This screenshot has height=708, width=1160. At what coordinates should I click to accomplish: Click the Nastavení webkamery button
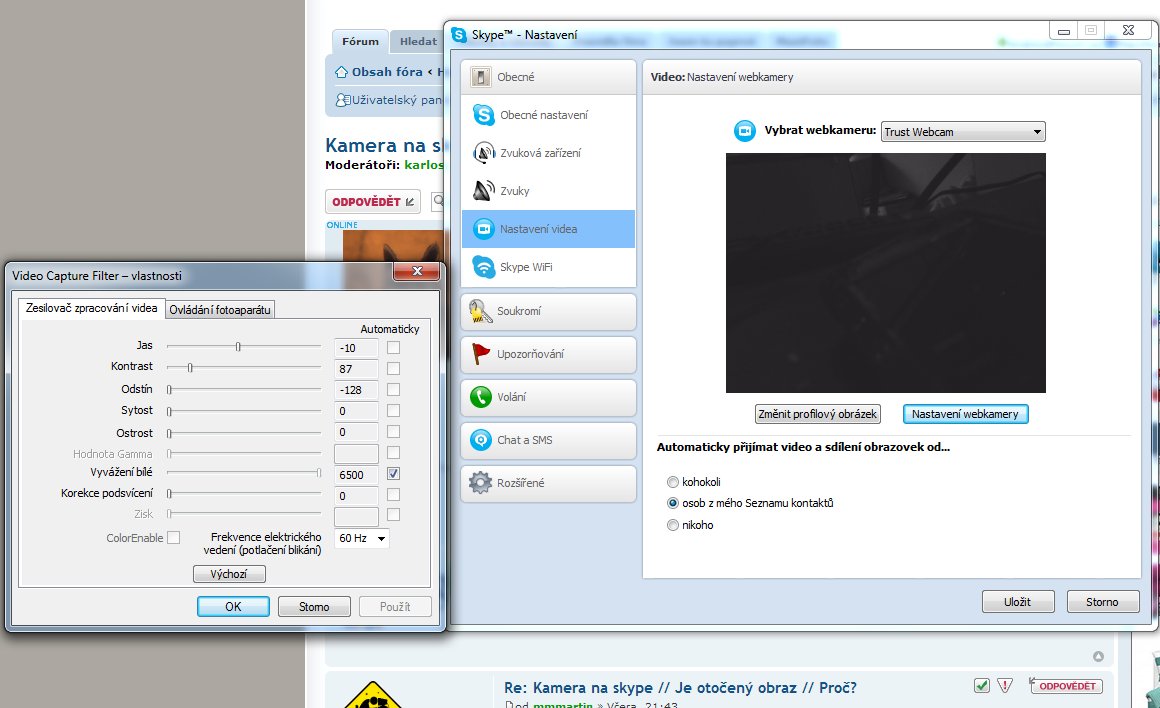tap(965, 414)
